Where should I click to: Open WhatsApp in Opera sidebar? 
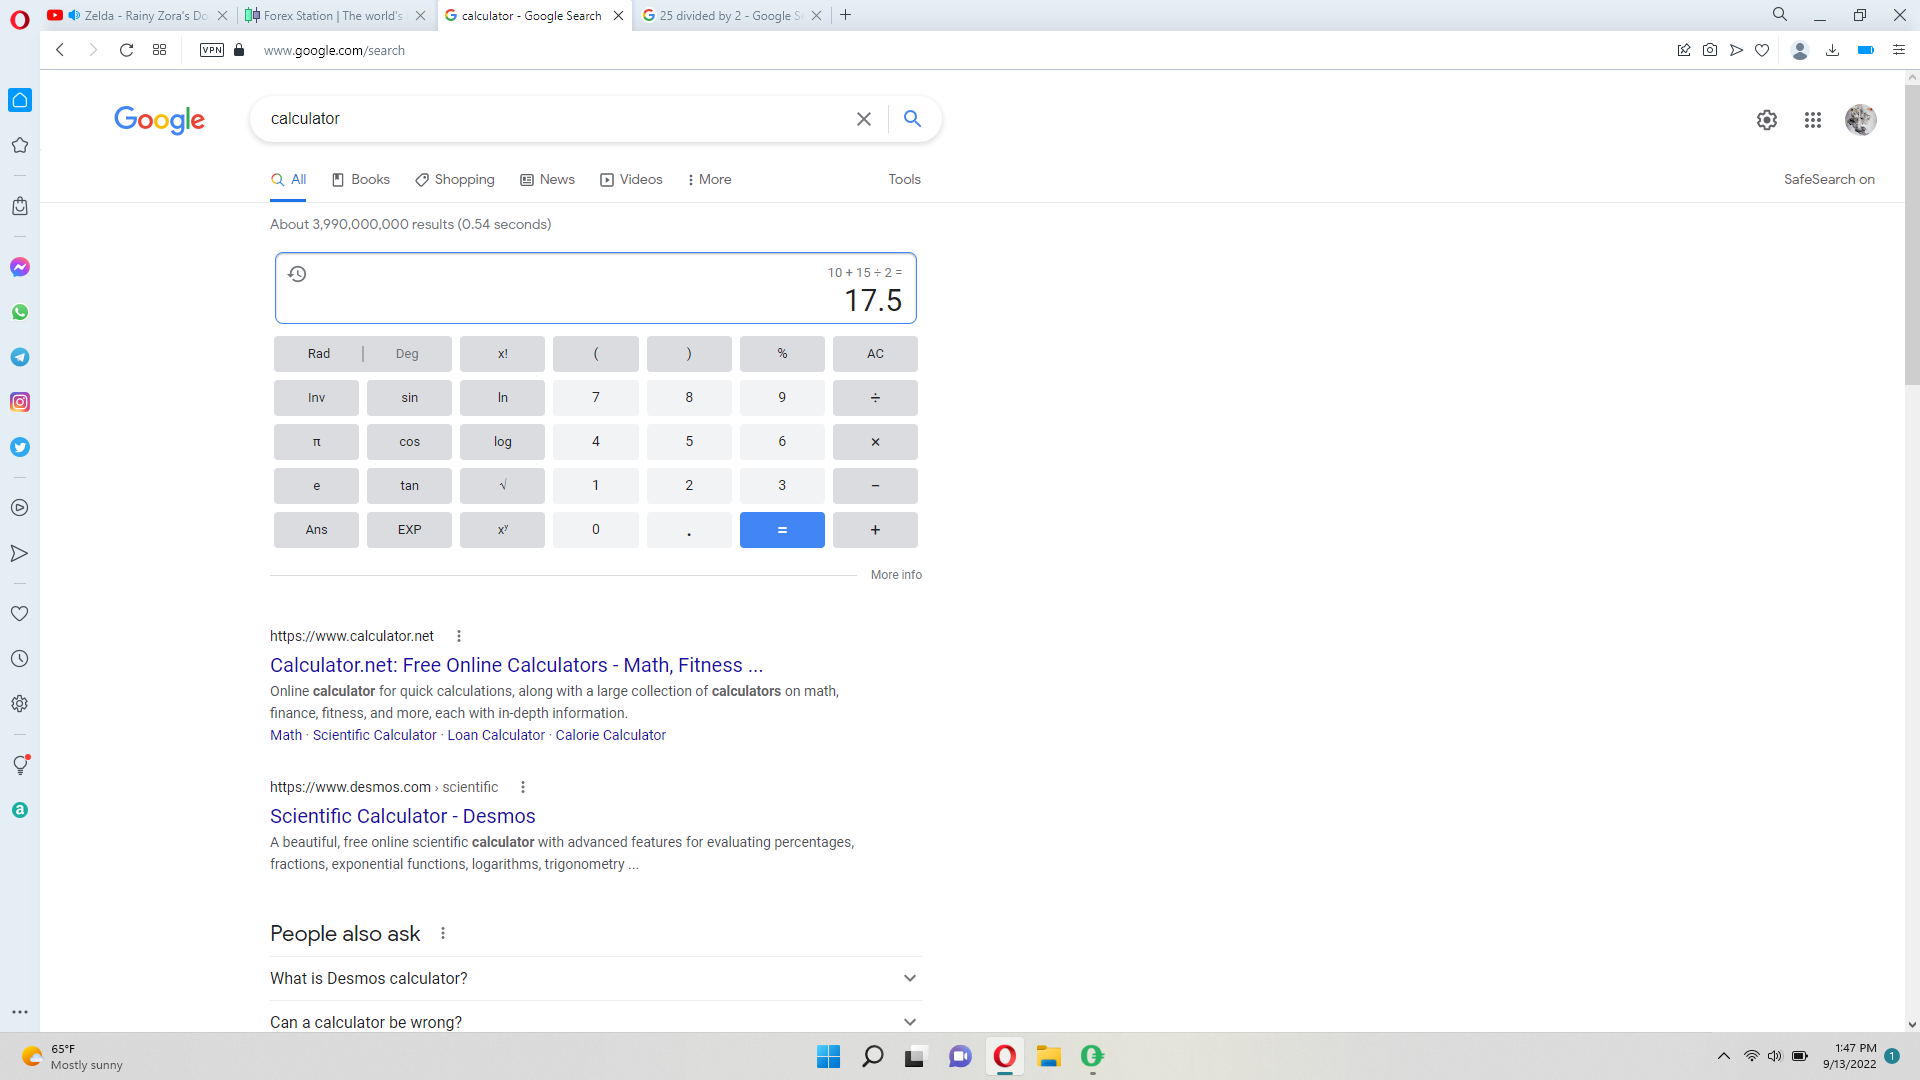(20, 312)
